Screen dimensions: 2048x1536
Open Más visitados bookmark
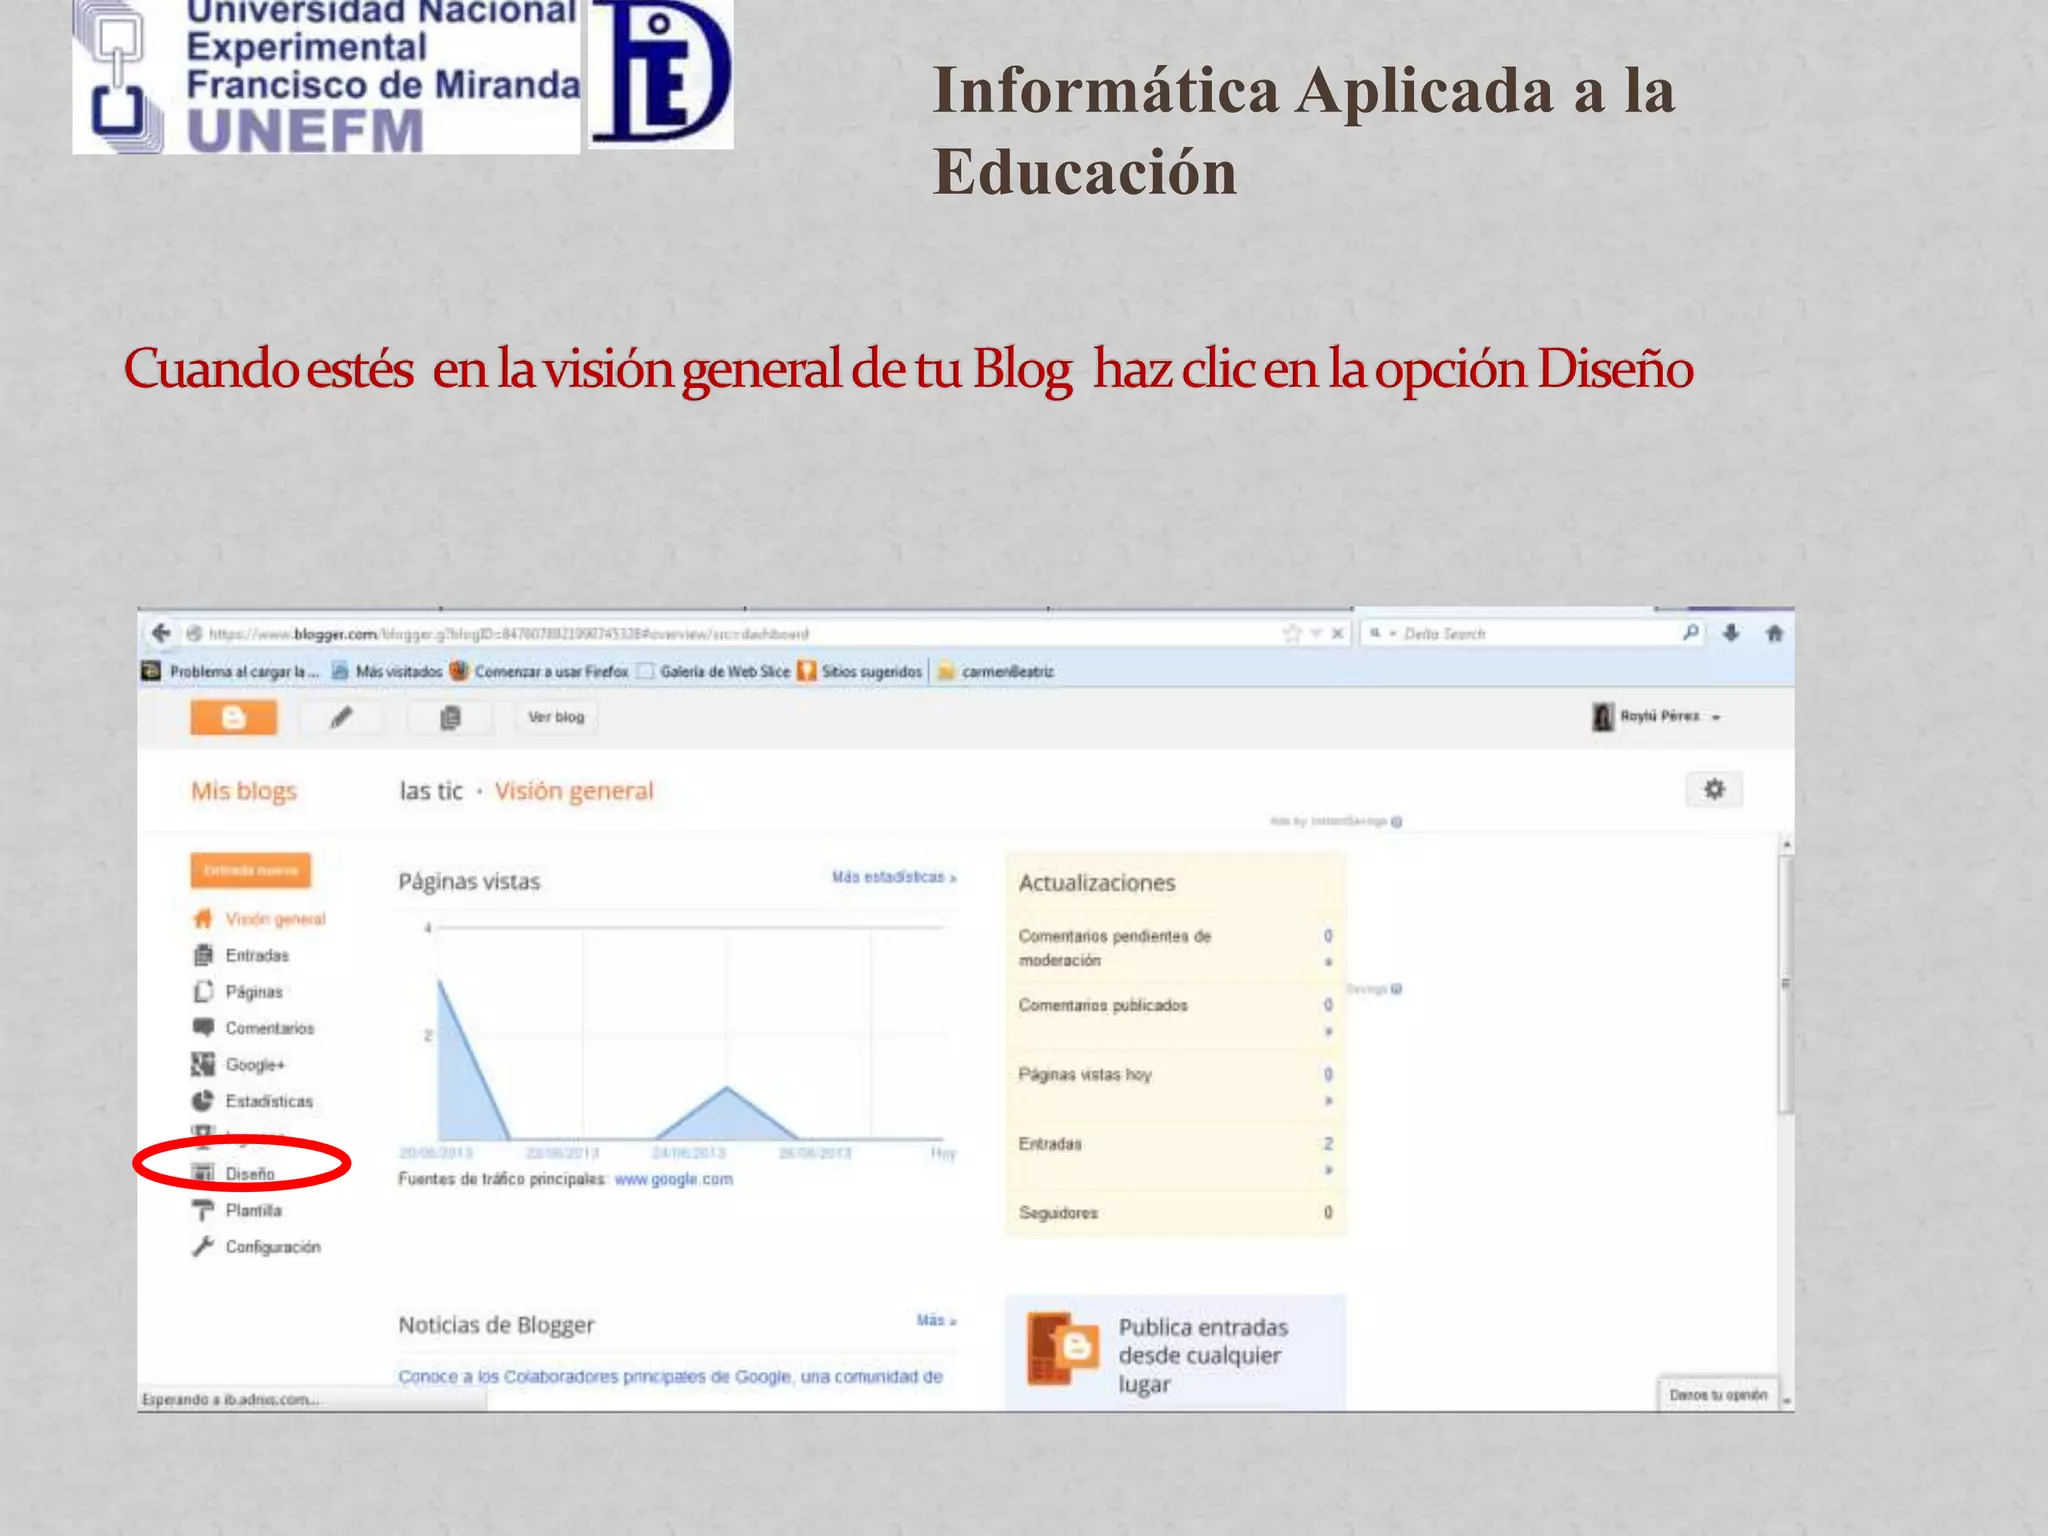[387, 671]
